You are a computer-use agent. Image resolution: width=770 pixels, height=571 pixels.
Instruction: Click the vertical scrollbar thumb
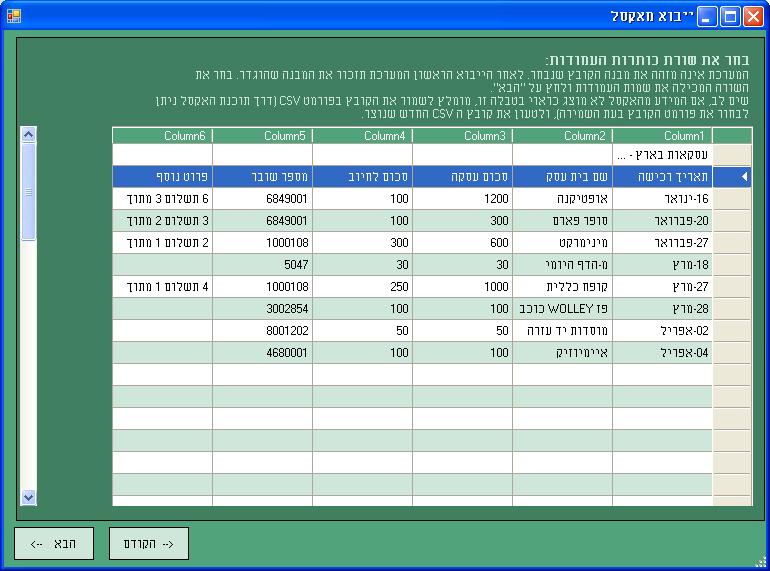click(x=28, y=192)
